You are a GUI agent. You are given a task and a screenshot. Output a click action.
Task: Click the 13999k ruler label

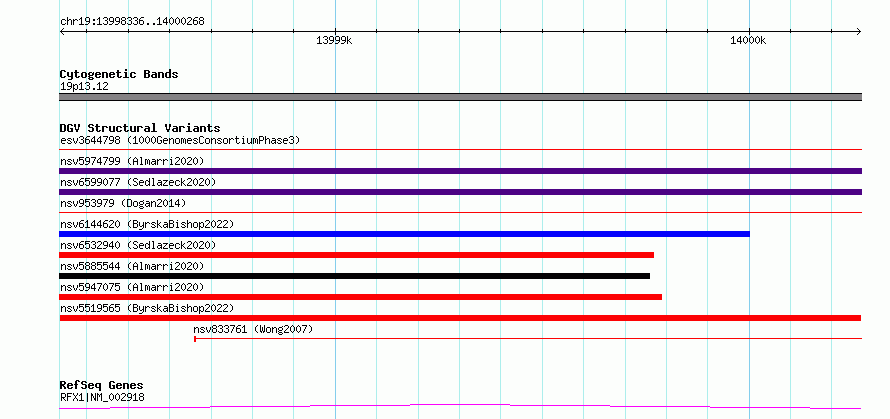pyautogui.click(x=334, y=40)
